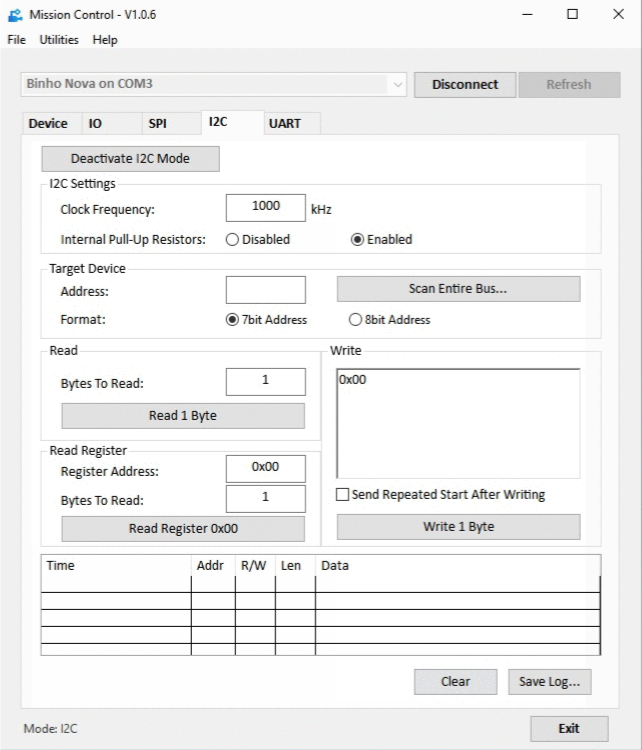Expand the Binho Nova COM3 device dropdown
This screenshot has height=750, width=642.
click(x=398, y=85)
